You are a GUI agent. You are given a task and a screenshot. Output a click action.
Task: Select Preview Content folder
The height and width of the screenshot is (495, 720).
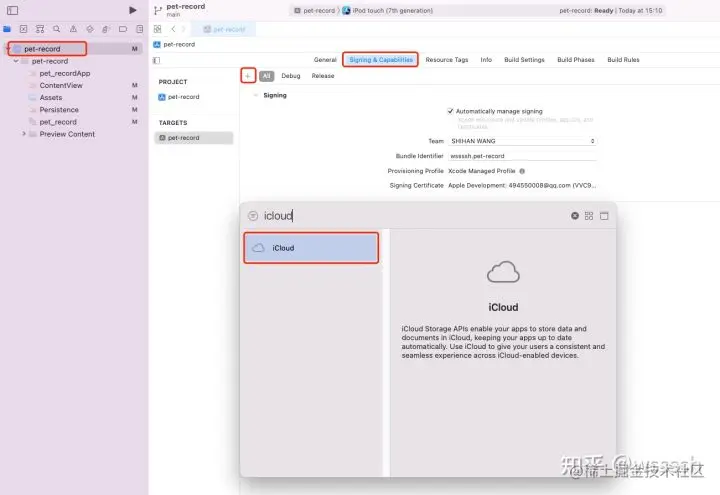point(67,134)
